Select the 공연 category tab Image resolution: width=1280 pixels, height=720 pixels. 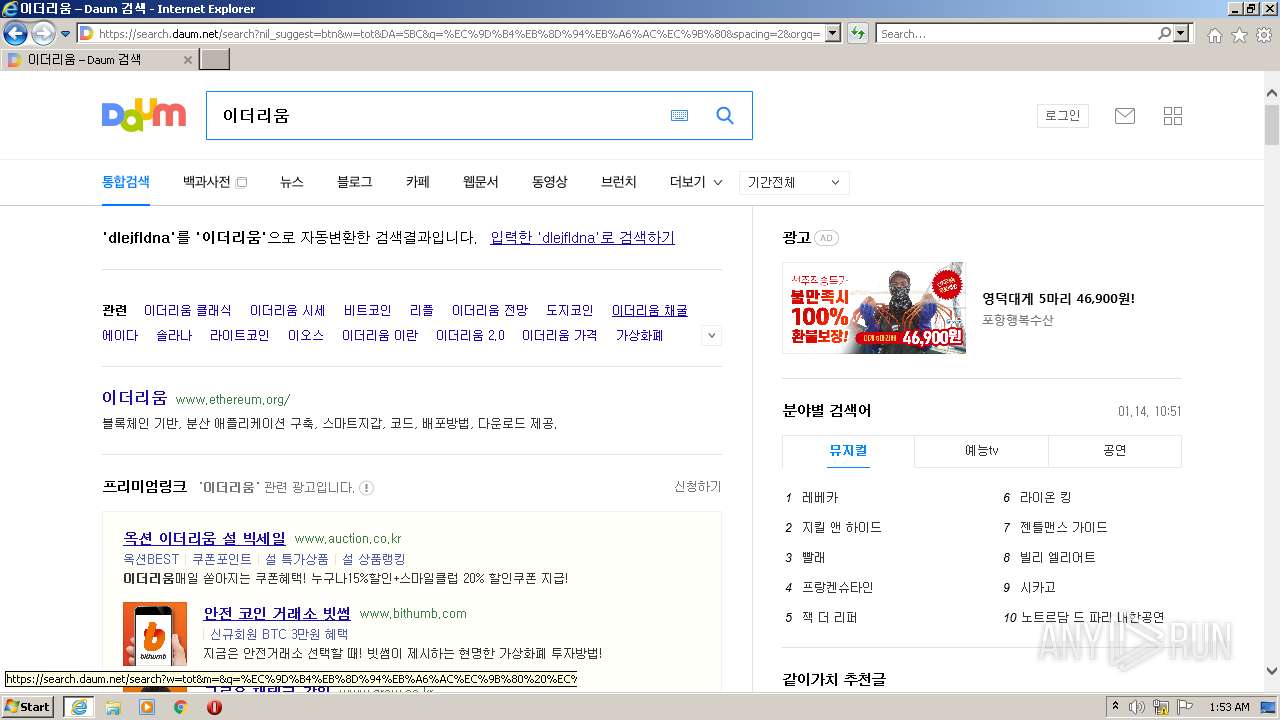[1115, 451]
